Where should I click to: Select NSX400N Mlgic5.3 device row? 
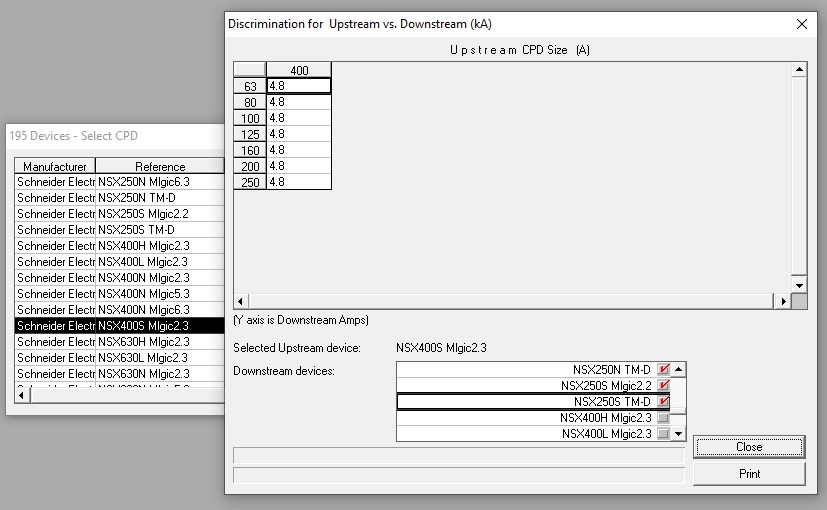(x=120, y=294)
